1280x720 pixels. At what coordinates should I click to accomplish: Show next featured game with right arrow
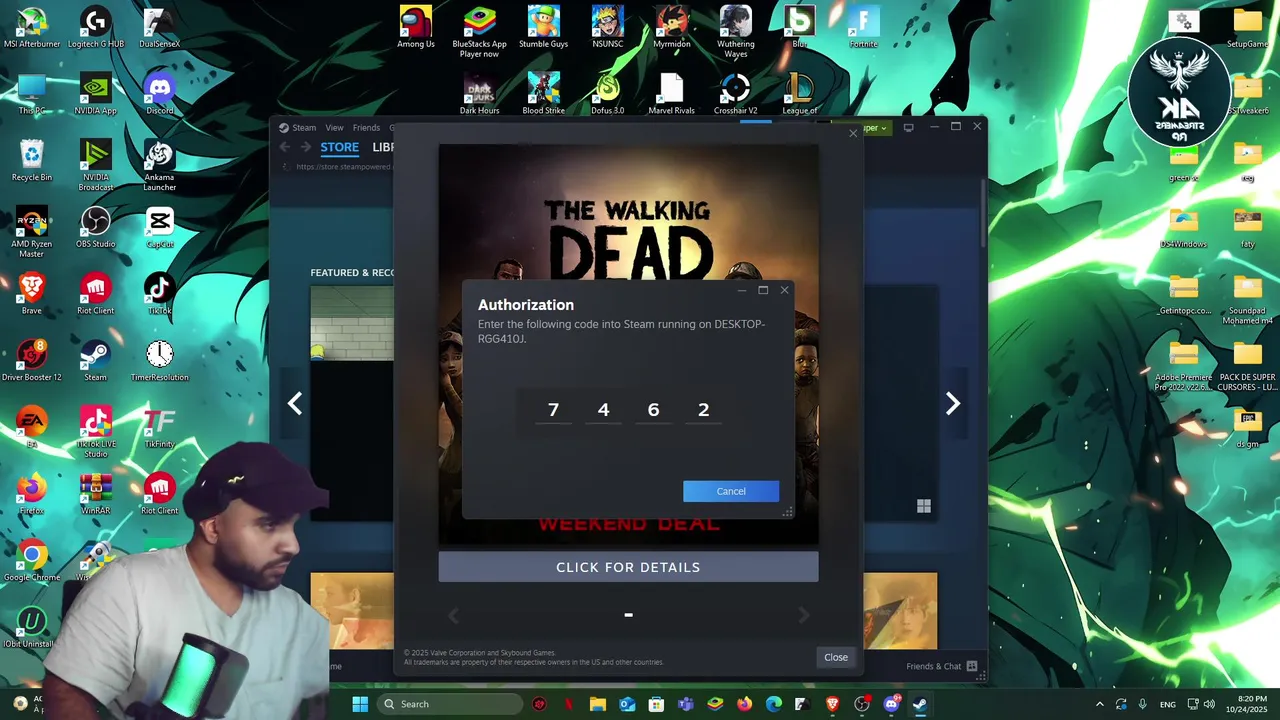pyautogui.click(x=953, y=403)
